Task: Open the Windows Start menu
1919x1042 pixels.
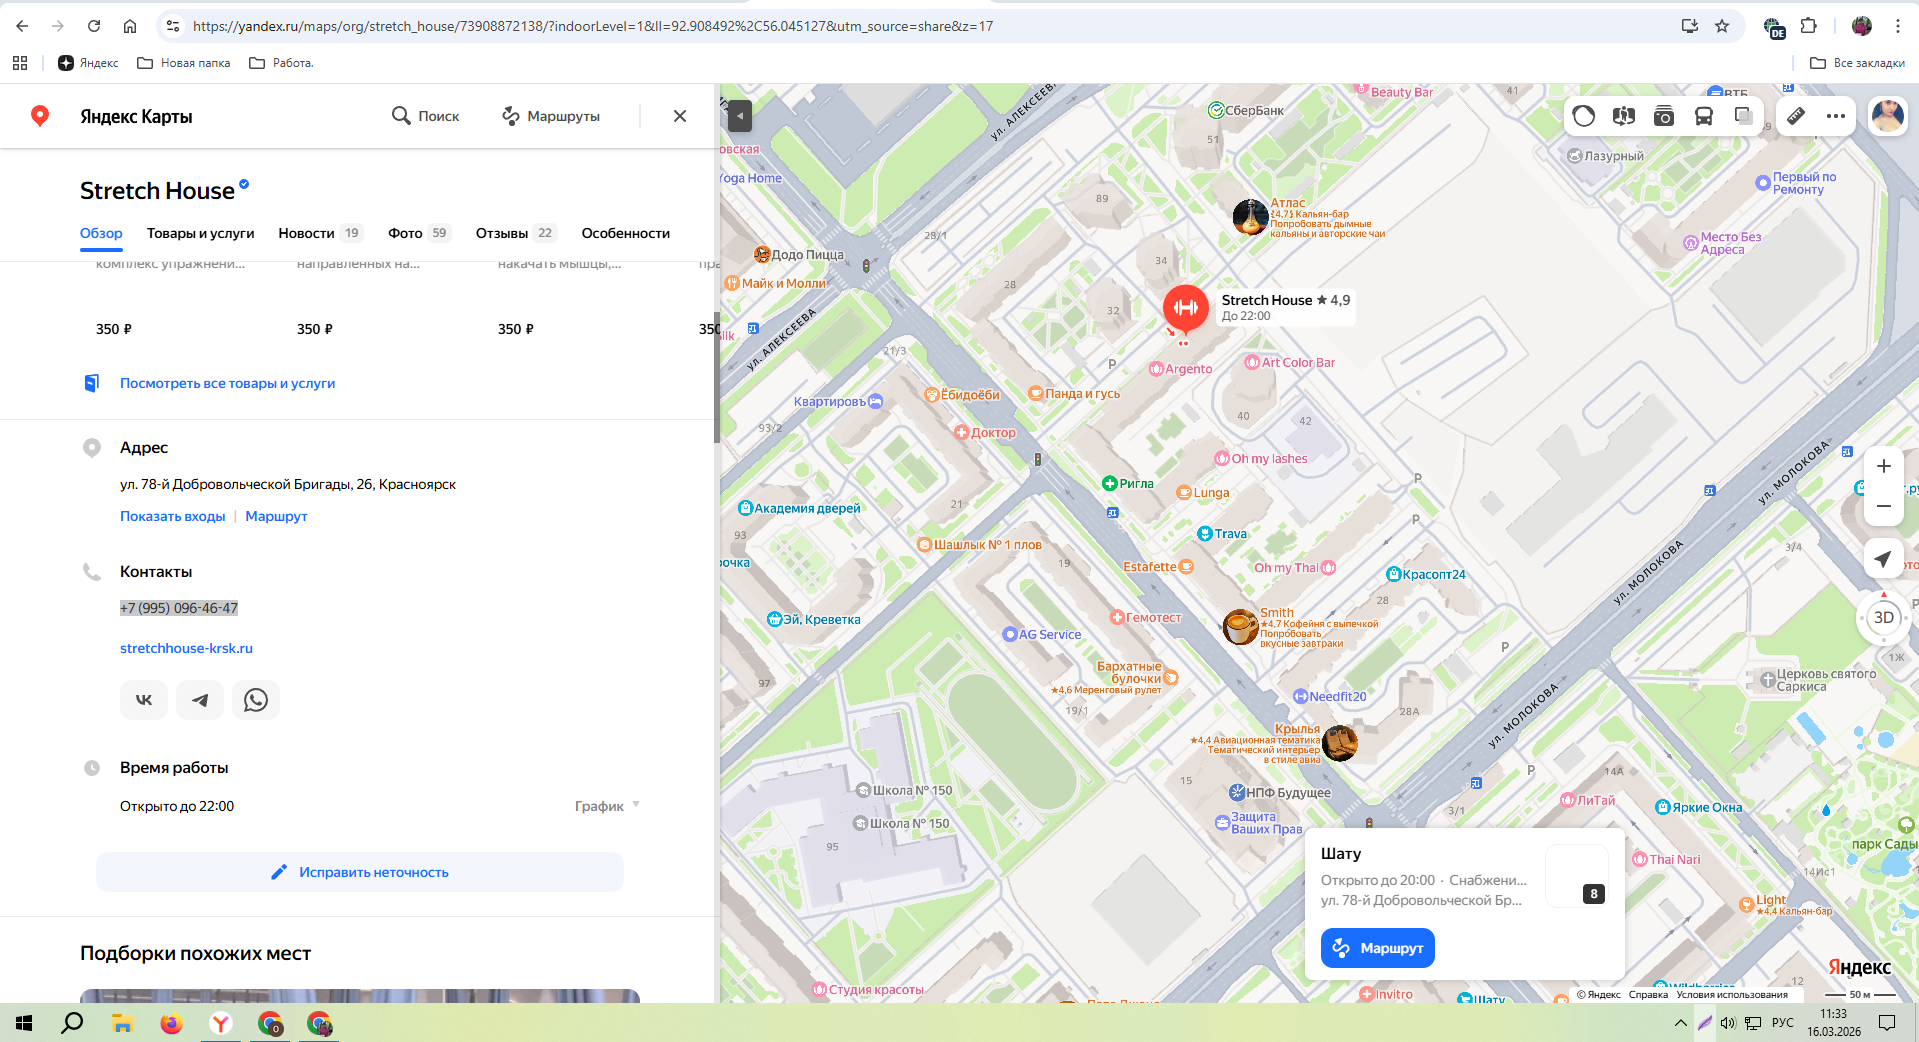Action: [24, 1023]
